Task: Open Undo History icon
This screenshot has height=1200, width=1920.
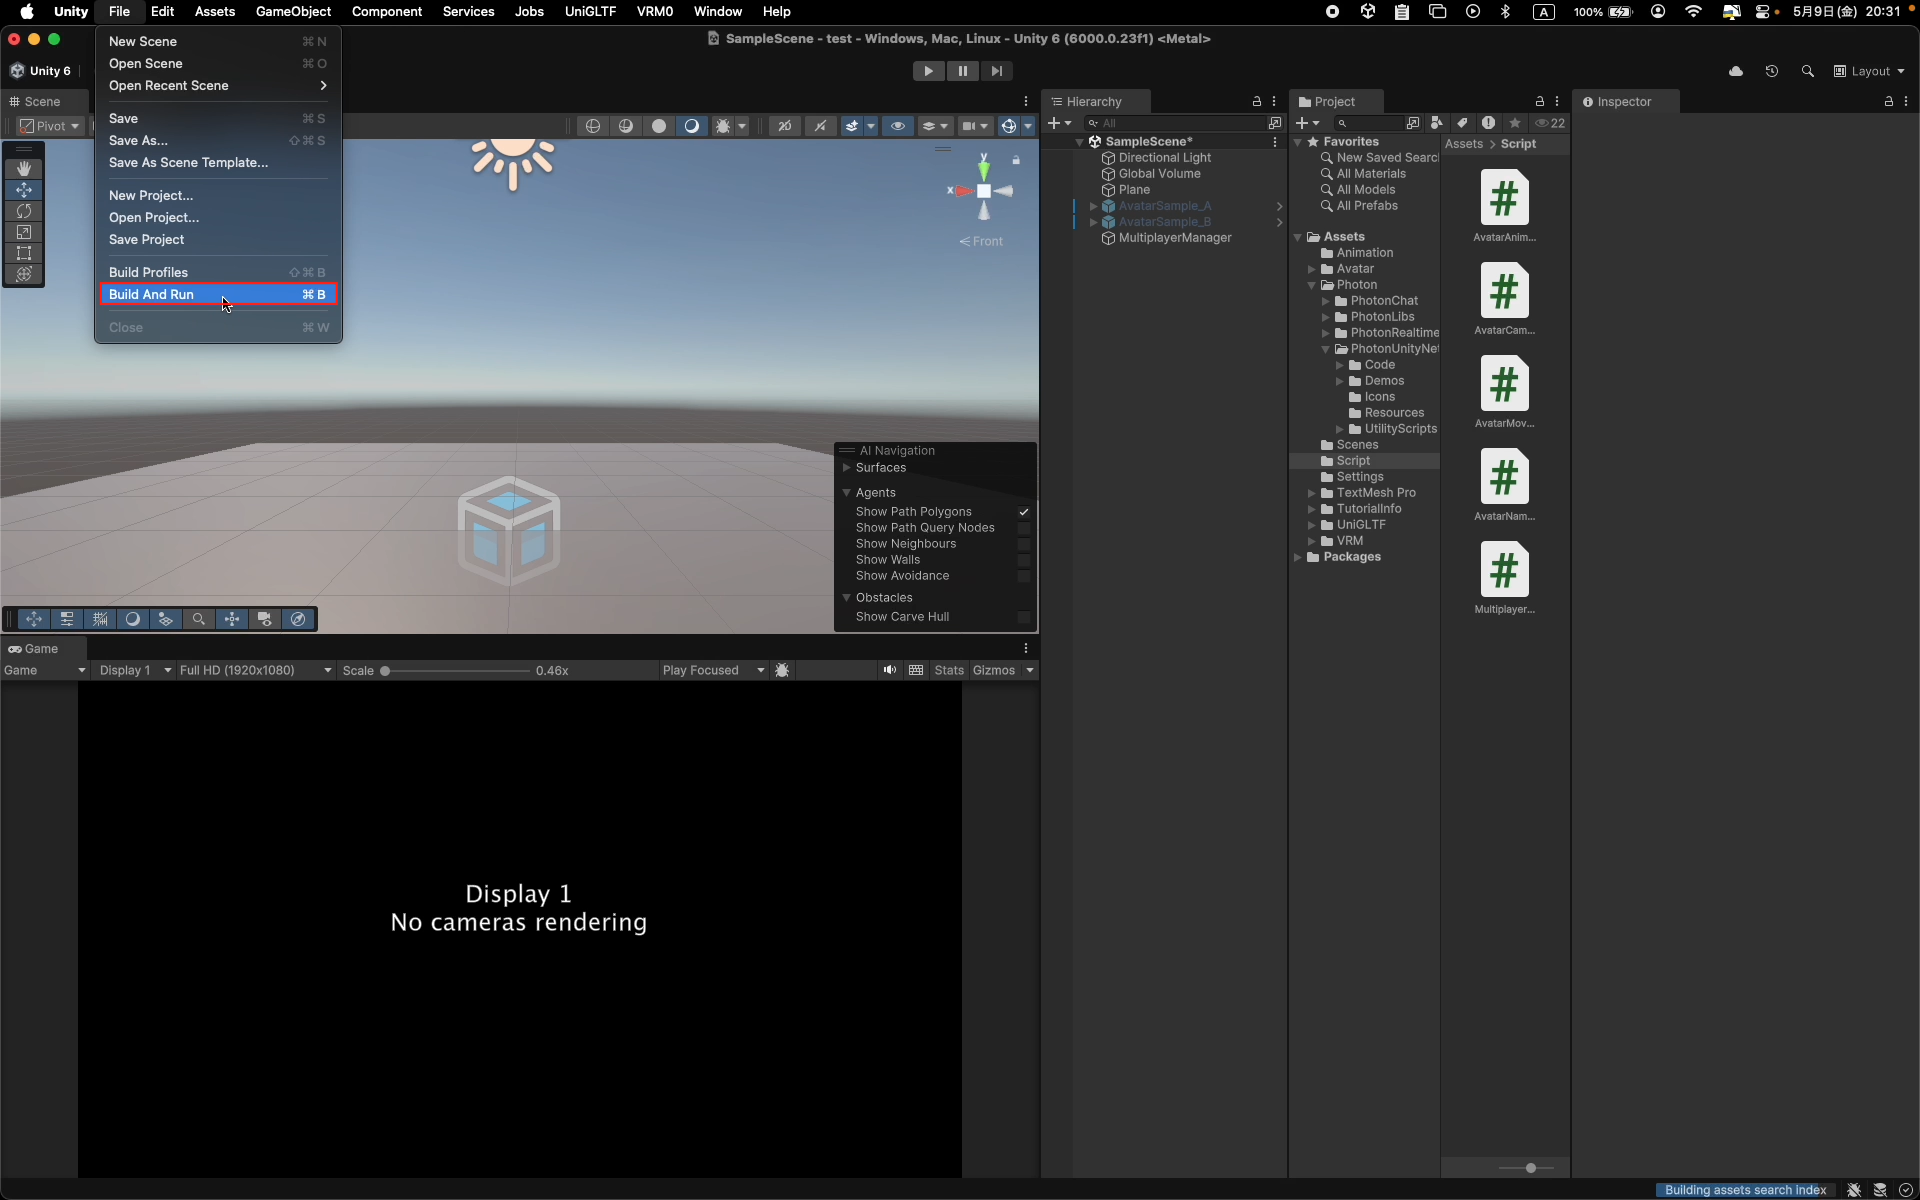Action: pyautogui.click(x=1772, y=71)
